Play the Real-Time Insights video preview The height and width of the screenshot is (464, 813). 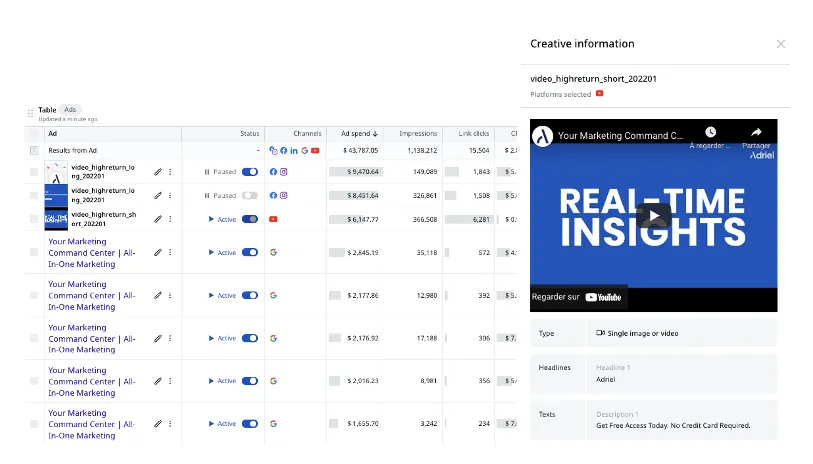click(x=653, y=216)
